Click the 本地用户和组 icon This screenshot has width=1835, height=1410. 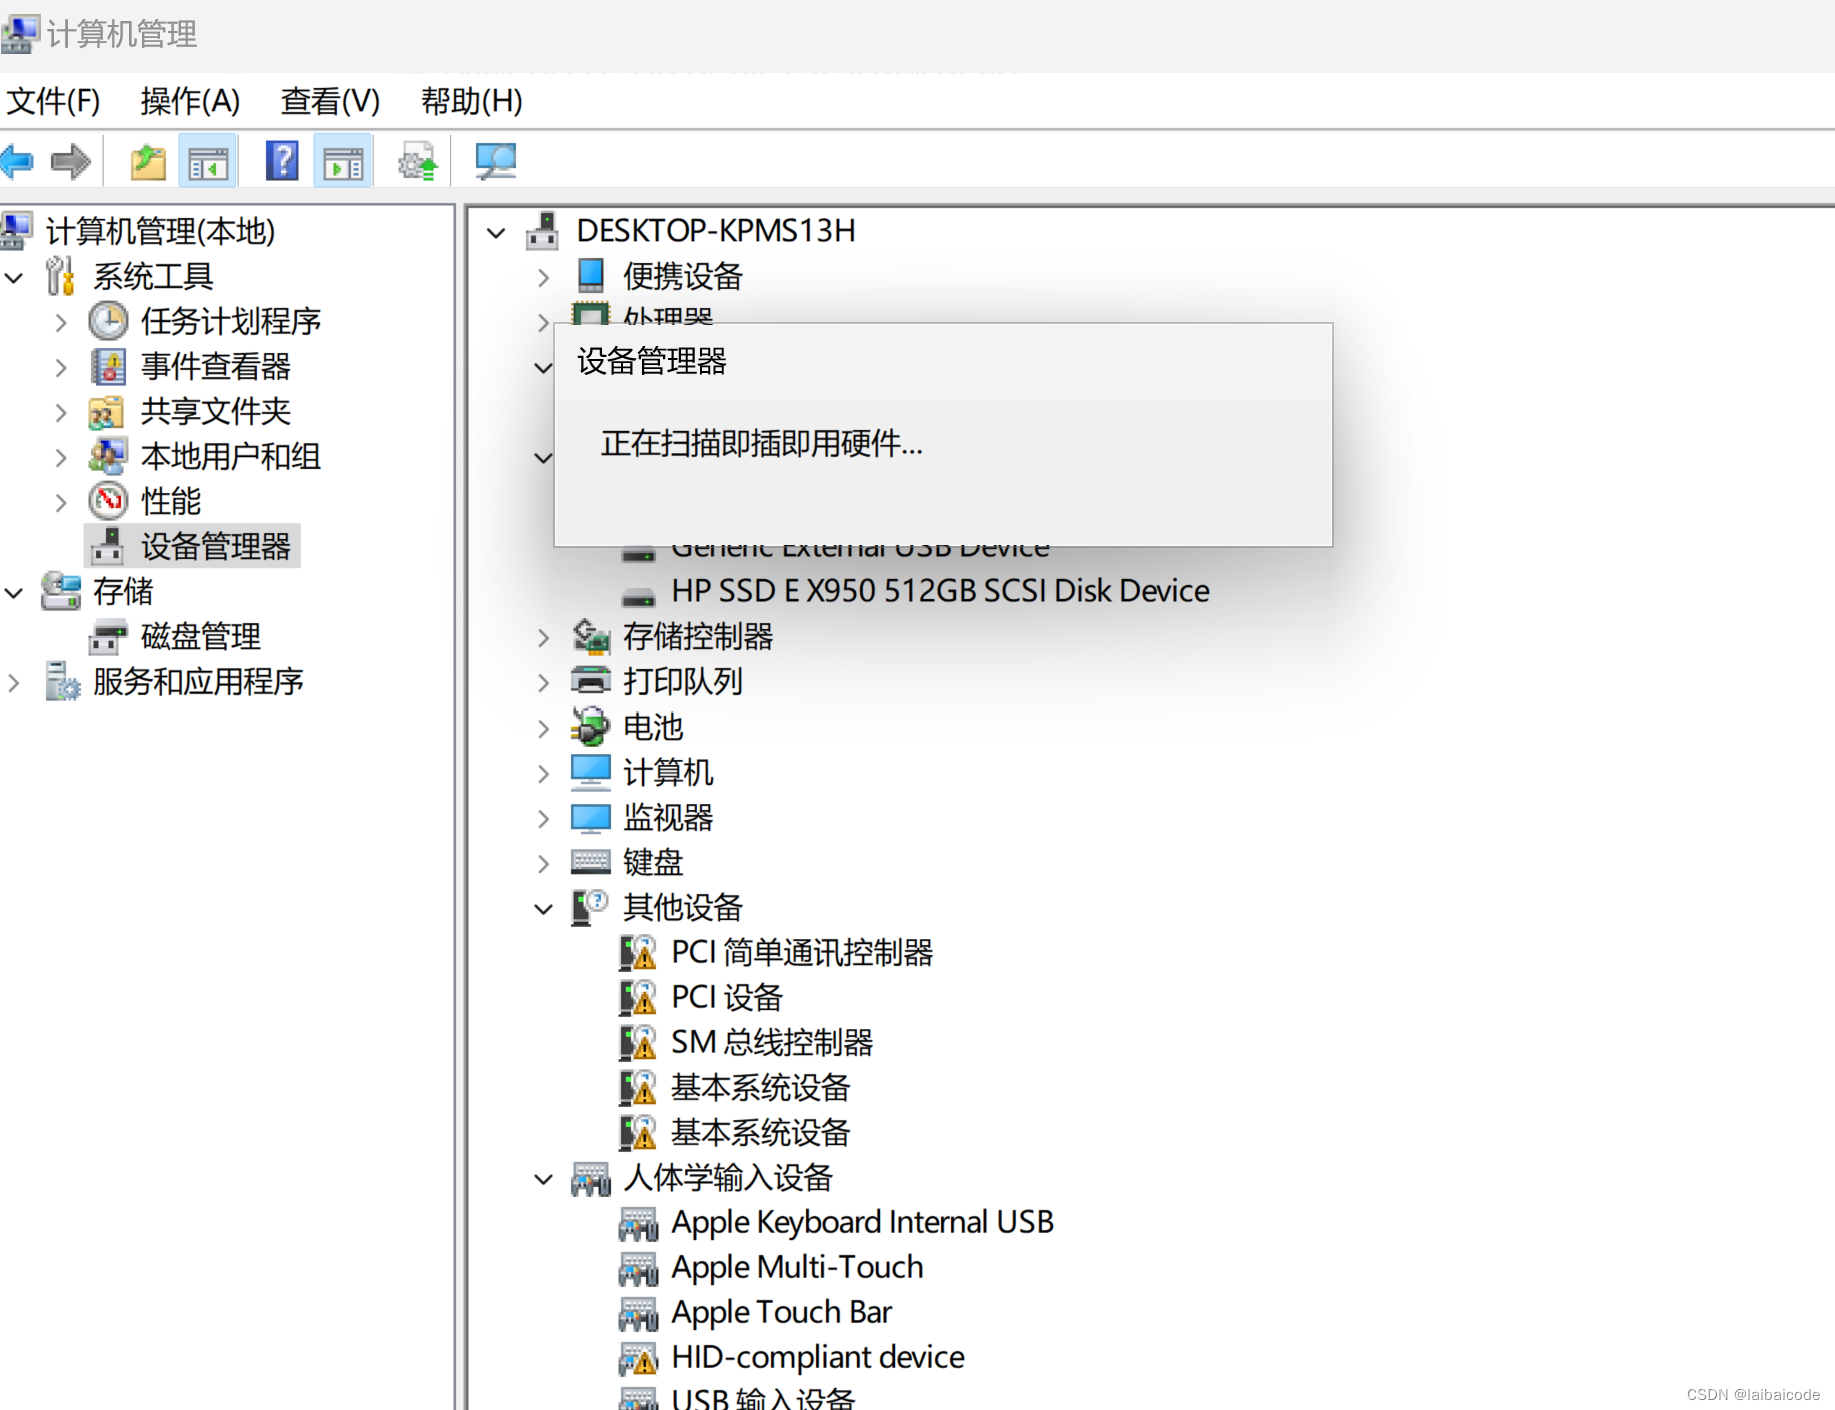(x=108, y=457)
